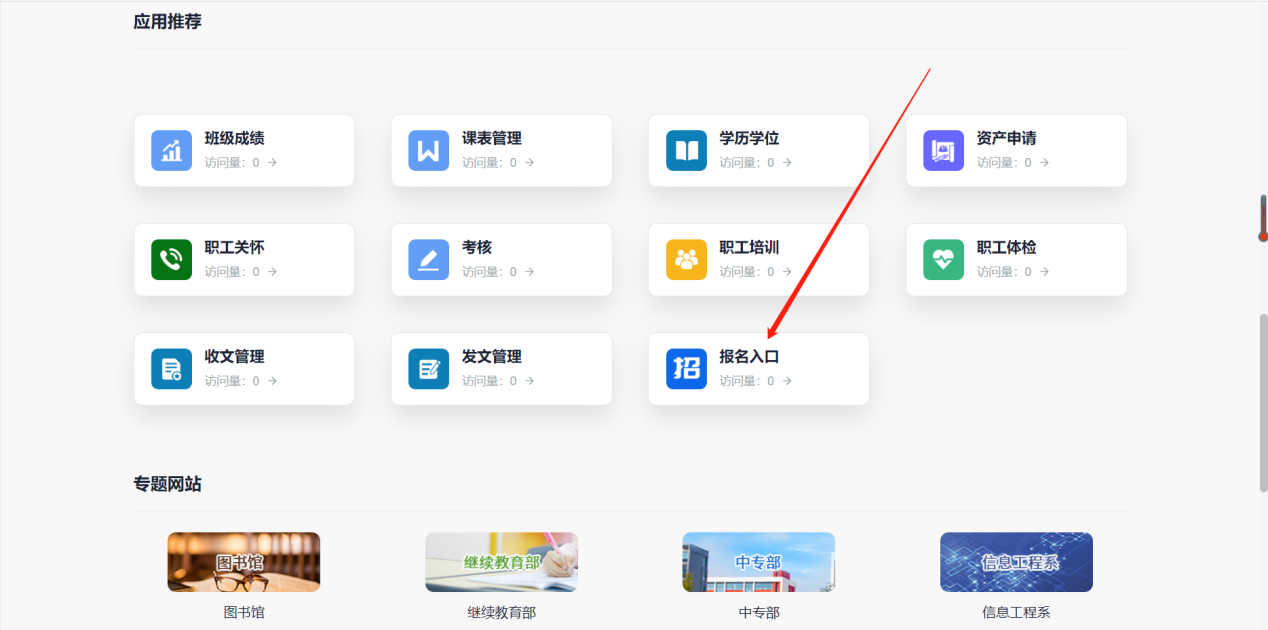Open the 发文管理 edit document icon
Screen dimensions: 1268x630
point(429,369)
